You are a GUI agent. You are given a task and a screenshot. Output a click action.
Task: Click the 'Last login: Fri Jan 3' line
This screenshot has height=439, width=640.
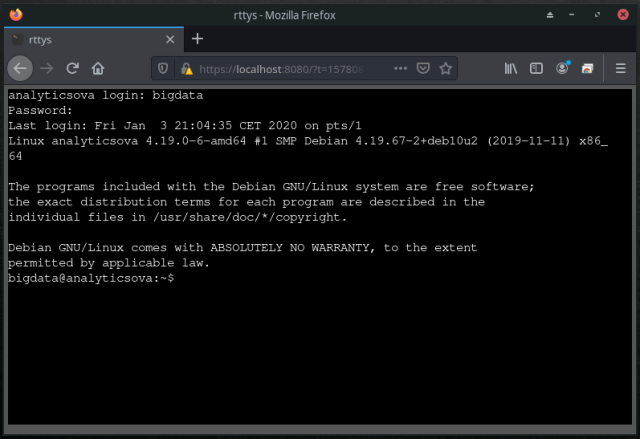(184, 126)
